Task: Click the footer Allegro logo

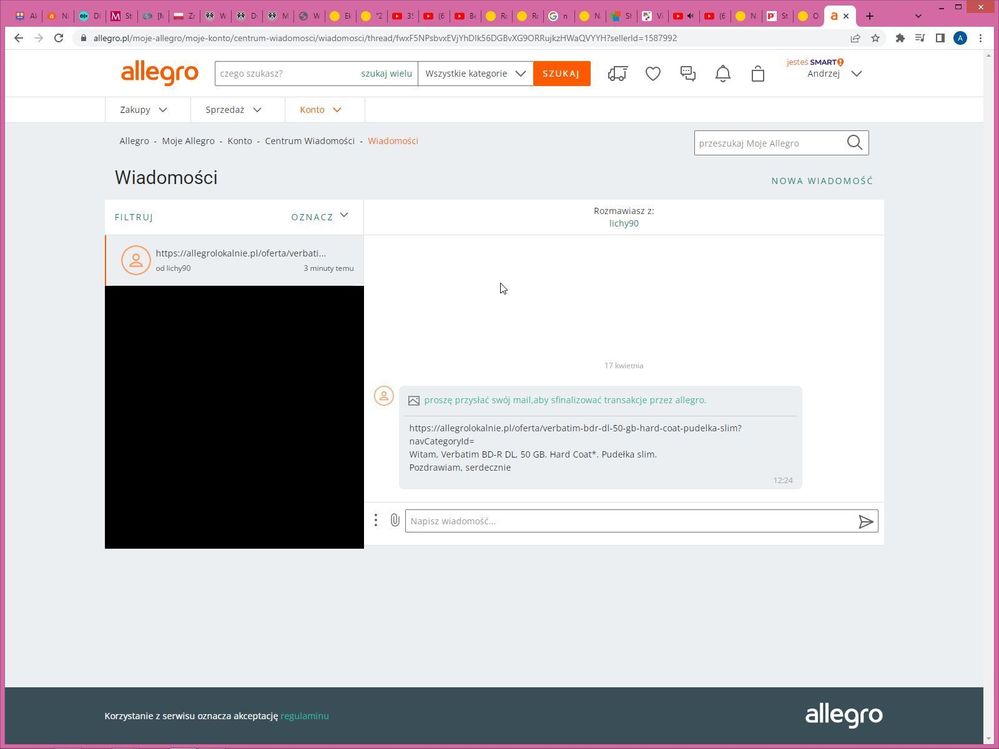Action: coord(844,716)
